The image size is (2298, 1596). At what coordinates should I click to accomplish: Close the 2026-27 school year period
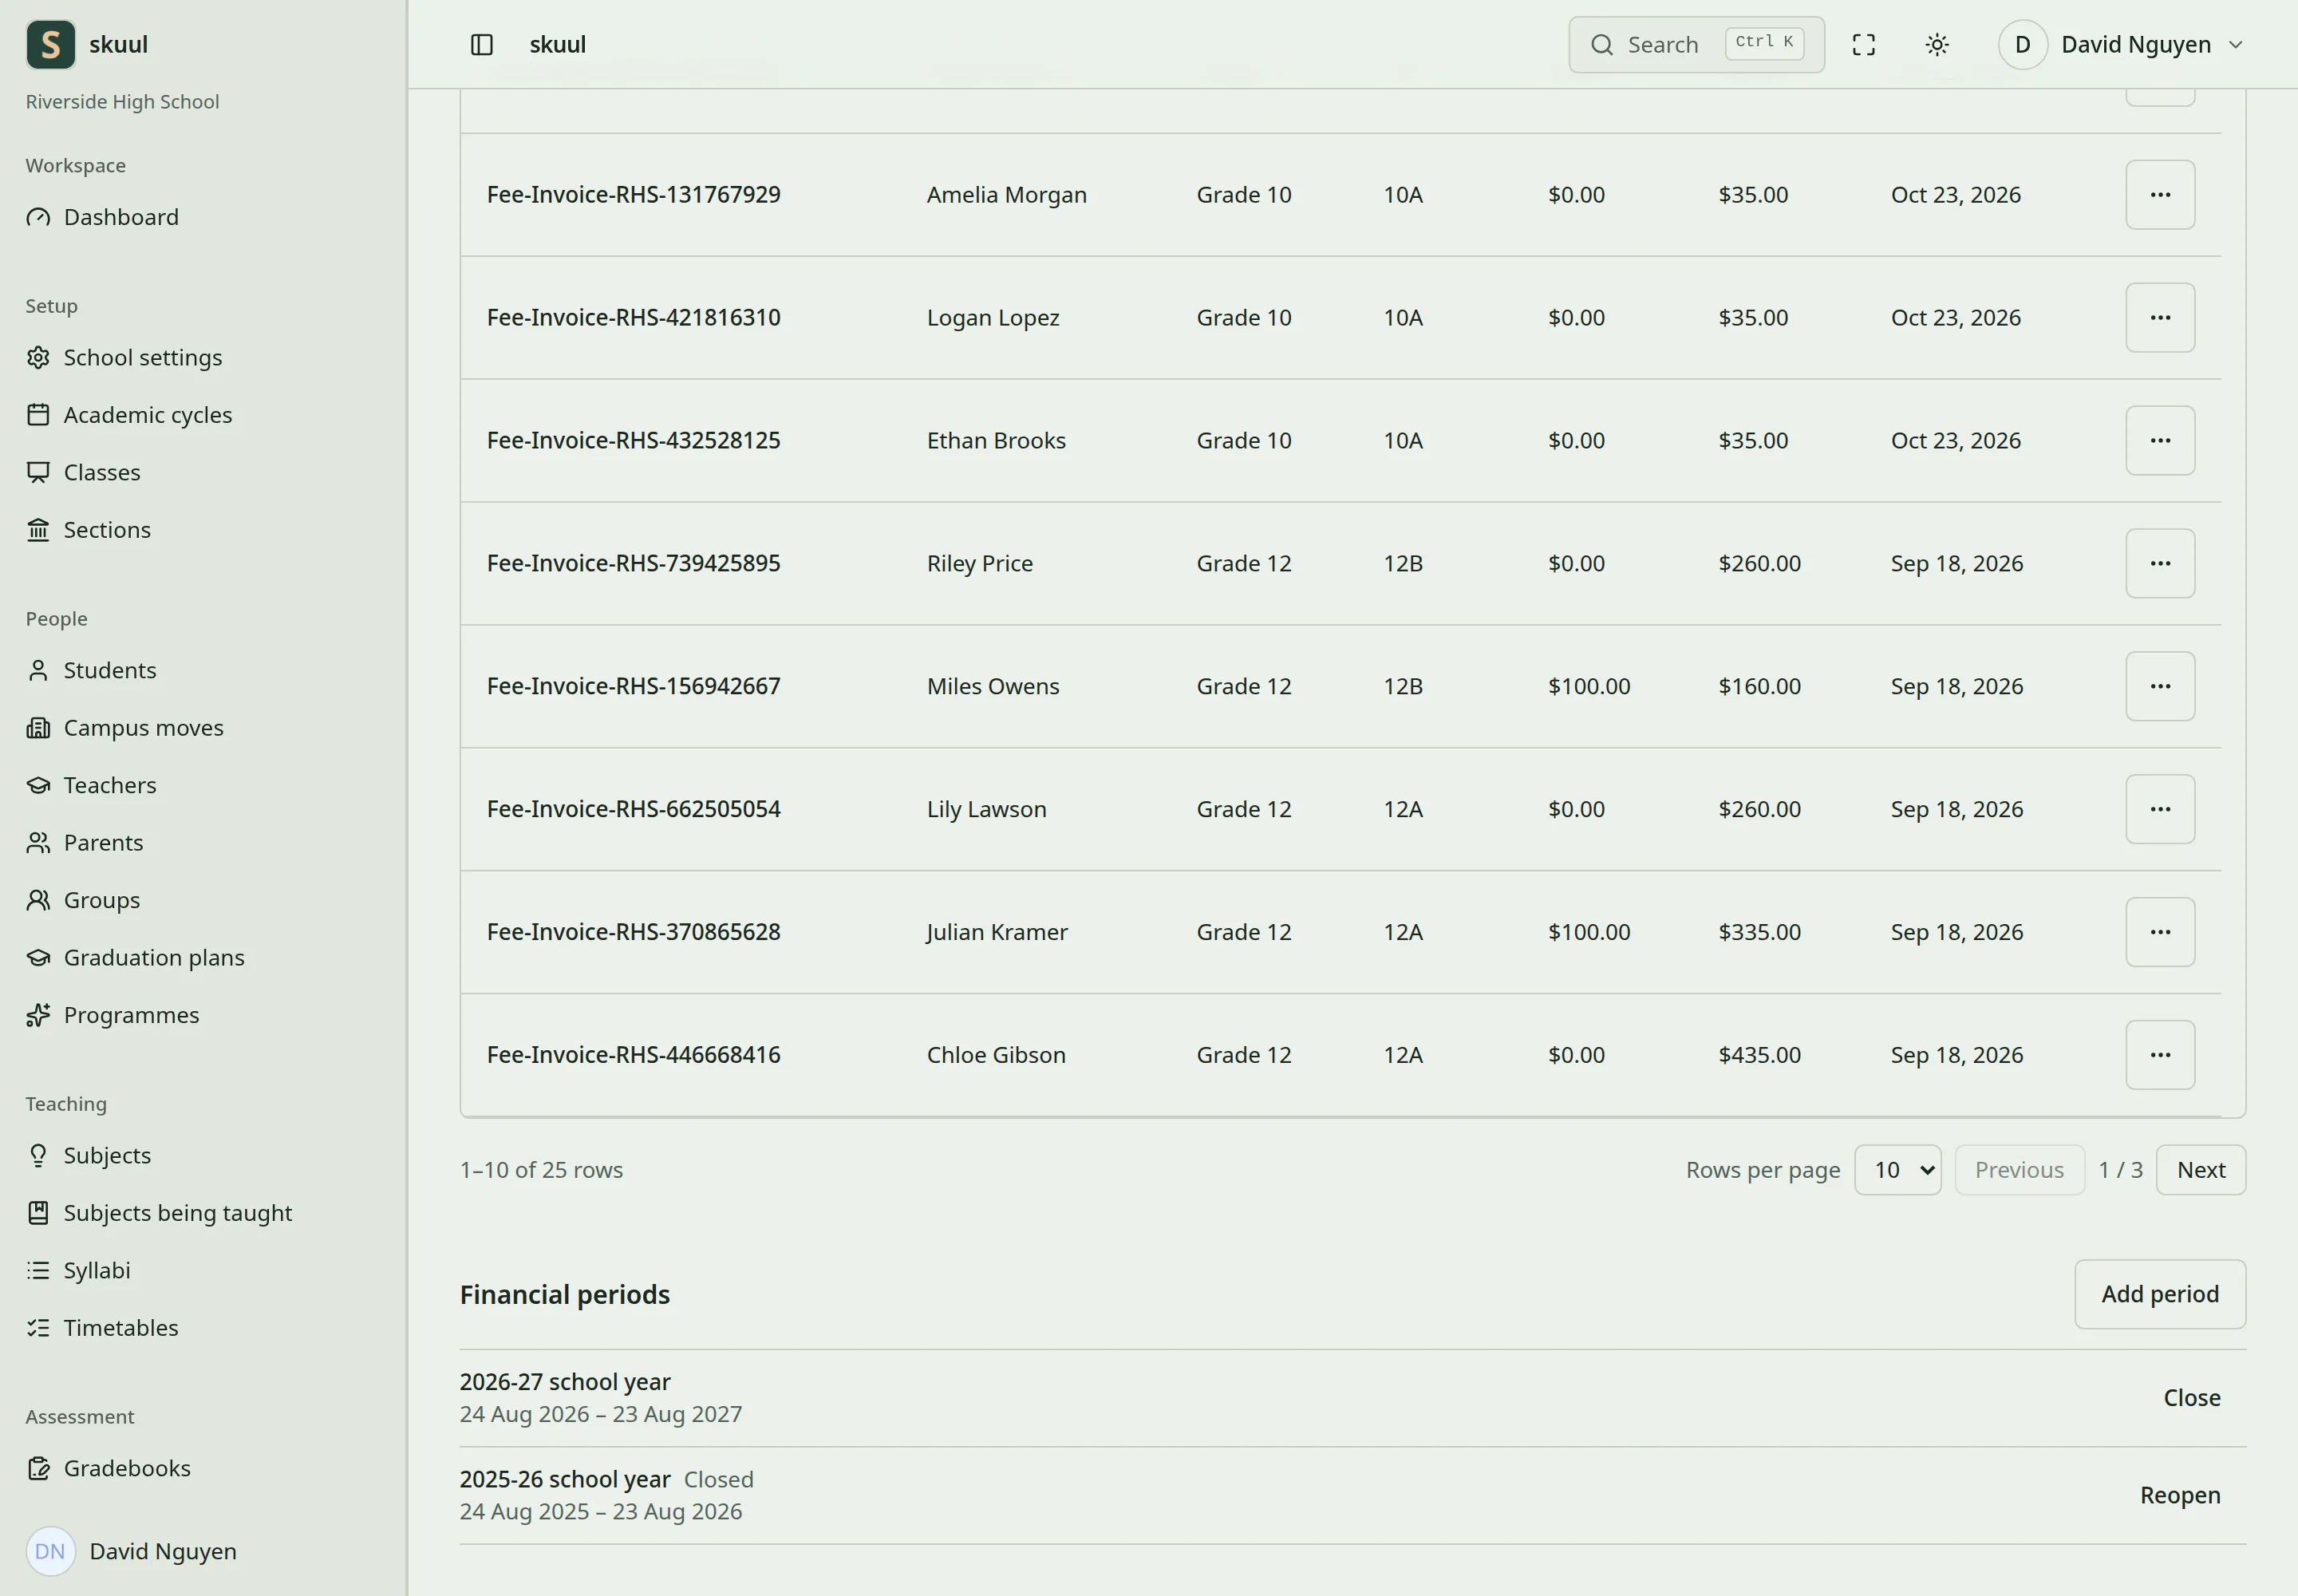(2192, 1398)
